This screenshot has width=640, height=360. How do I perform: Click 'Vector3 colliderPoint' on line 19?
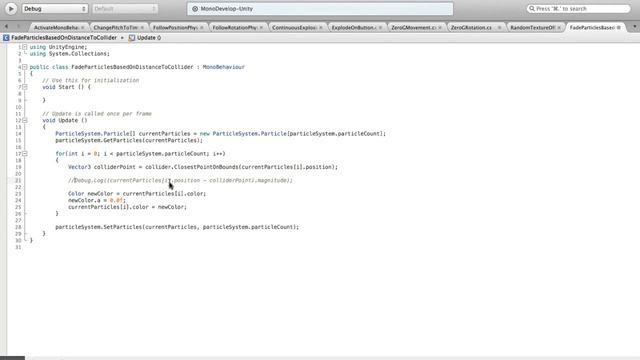coord(102,167)
